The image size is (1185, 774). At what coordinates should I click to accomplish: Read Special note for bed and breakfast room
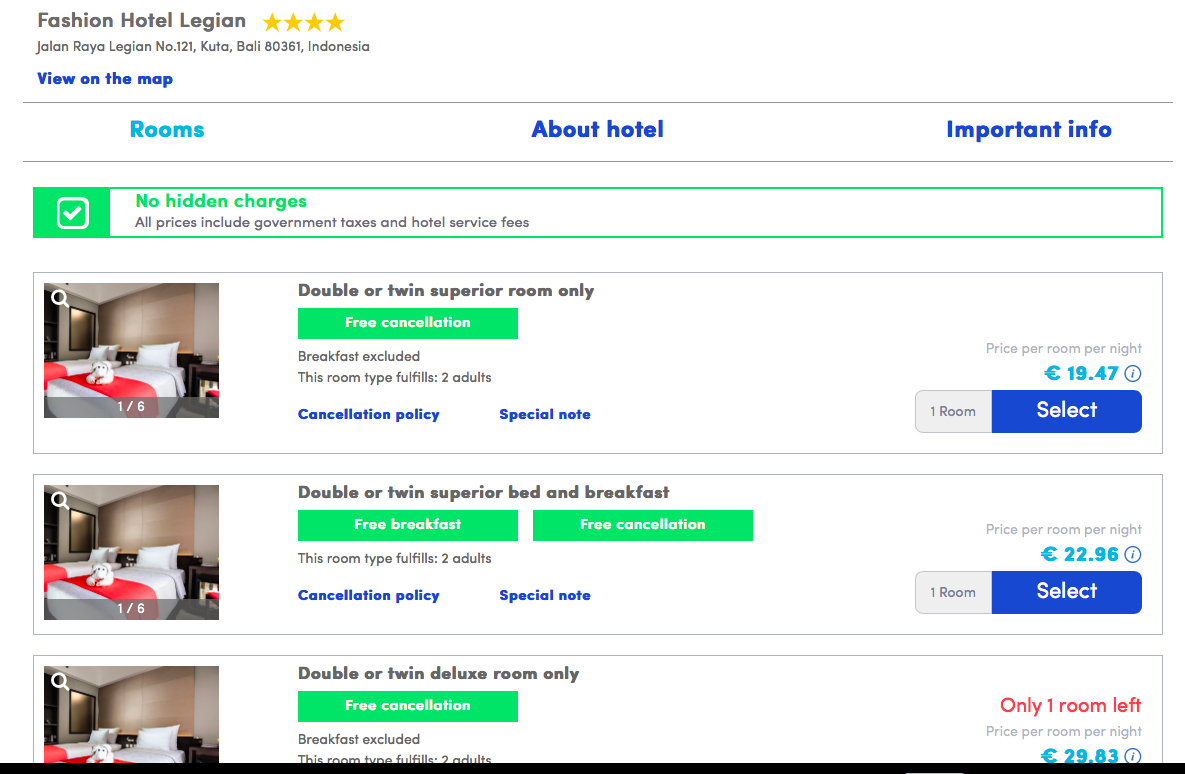click(544, 596)
